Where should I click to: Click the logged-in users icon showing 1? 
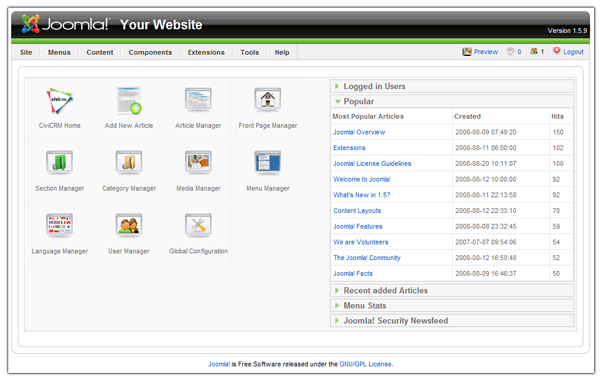[x=534, y=51]
